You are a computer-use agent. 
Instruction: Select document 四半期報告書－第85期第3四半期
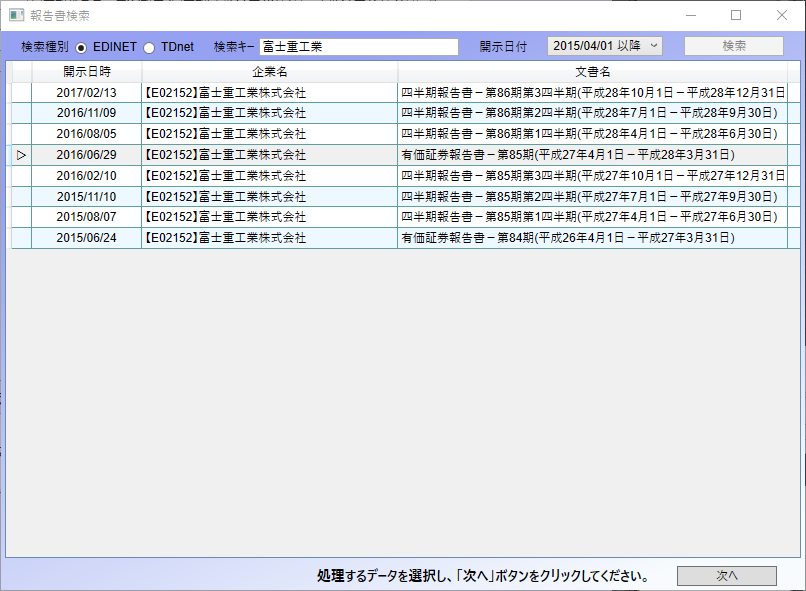coord(592,176)
